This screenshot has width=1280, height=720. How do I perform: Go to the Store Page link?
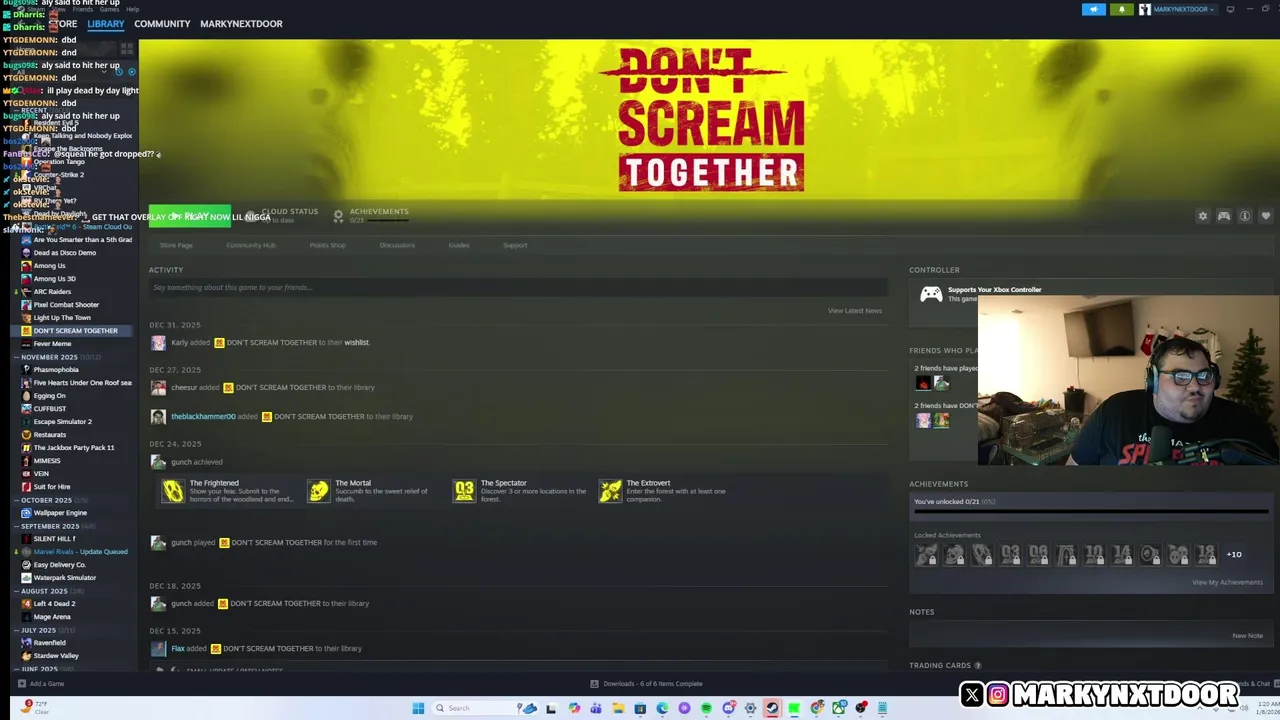pyautogui.click(x=176, y=245)
